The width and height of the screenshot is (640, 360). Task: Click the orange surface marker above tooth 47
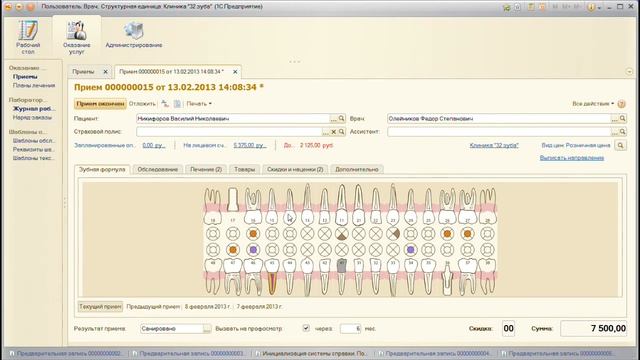(233, 249)
